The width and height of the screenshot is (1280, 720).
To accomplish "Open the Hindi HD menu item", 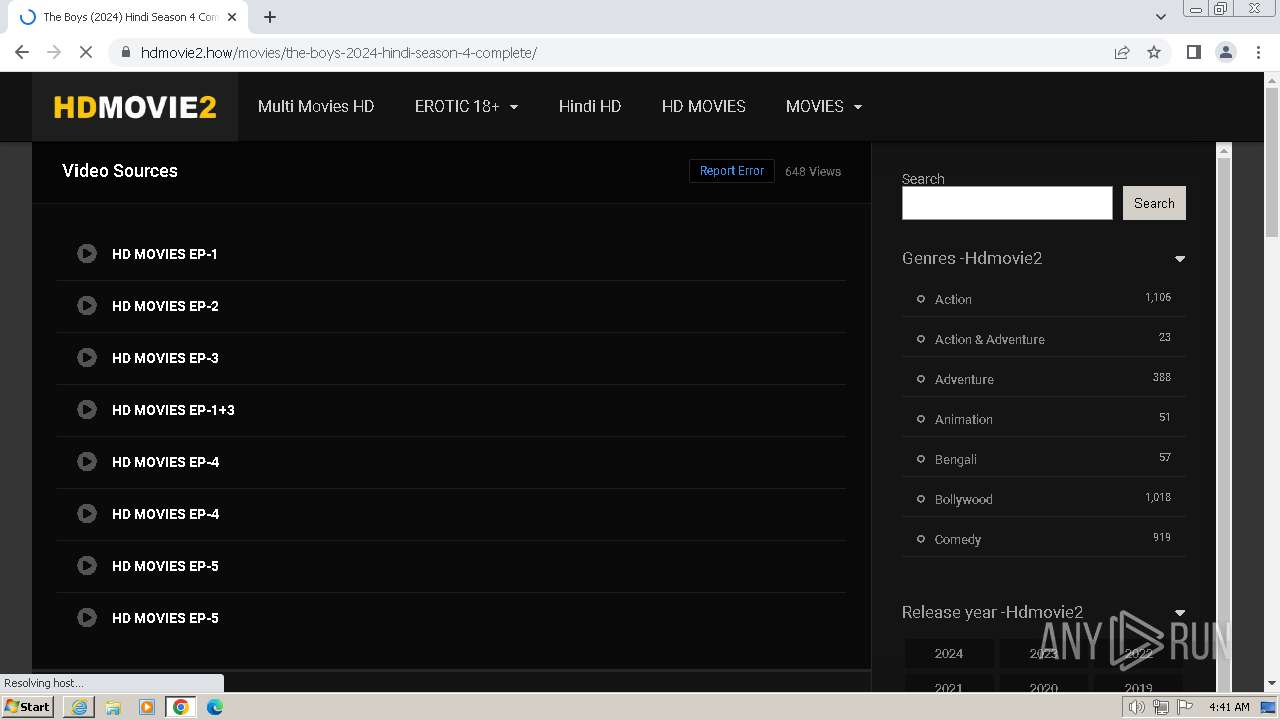I will click(x=590, y=106).
